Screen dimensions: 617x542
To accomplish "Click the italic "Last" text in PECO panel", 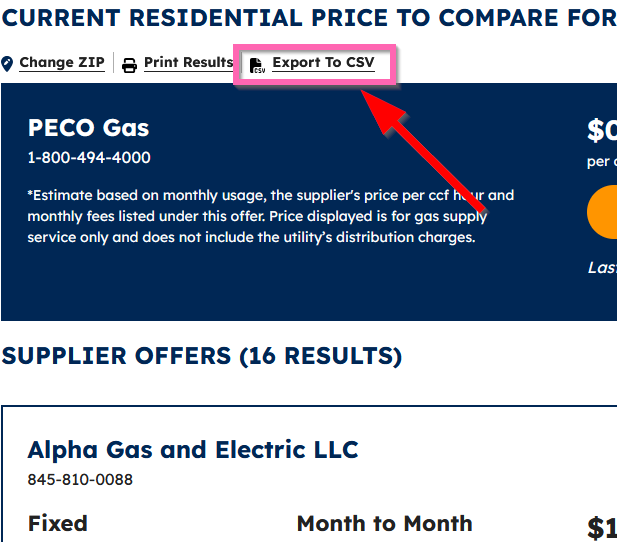I will [x=602, y=267].
